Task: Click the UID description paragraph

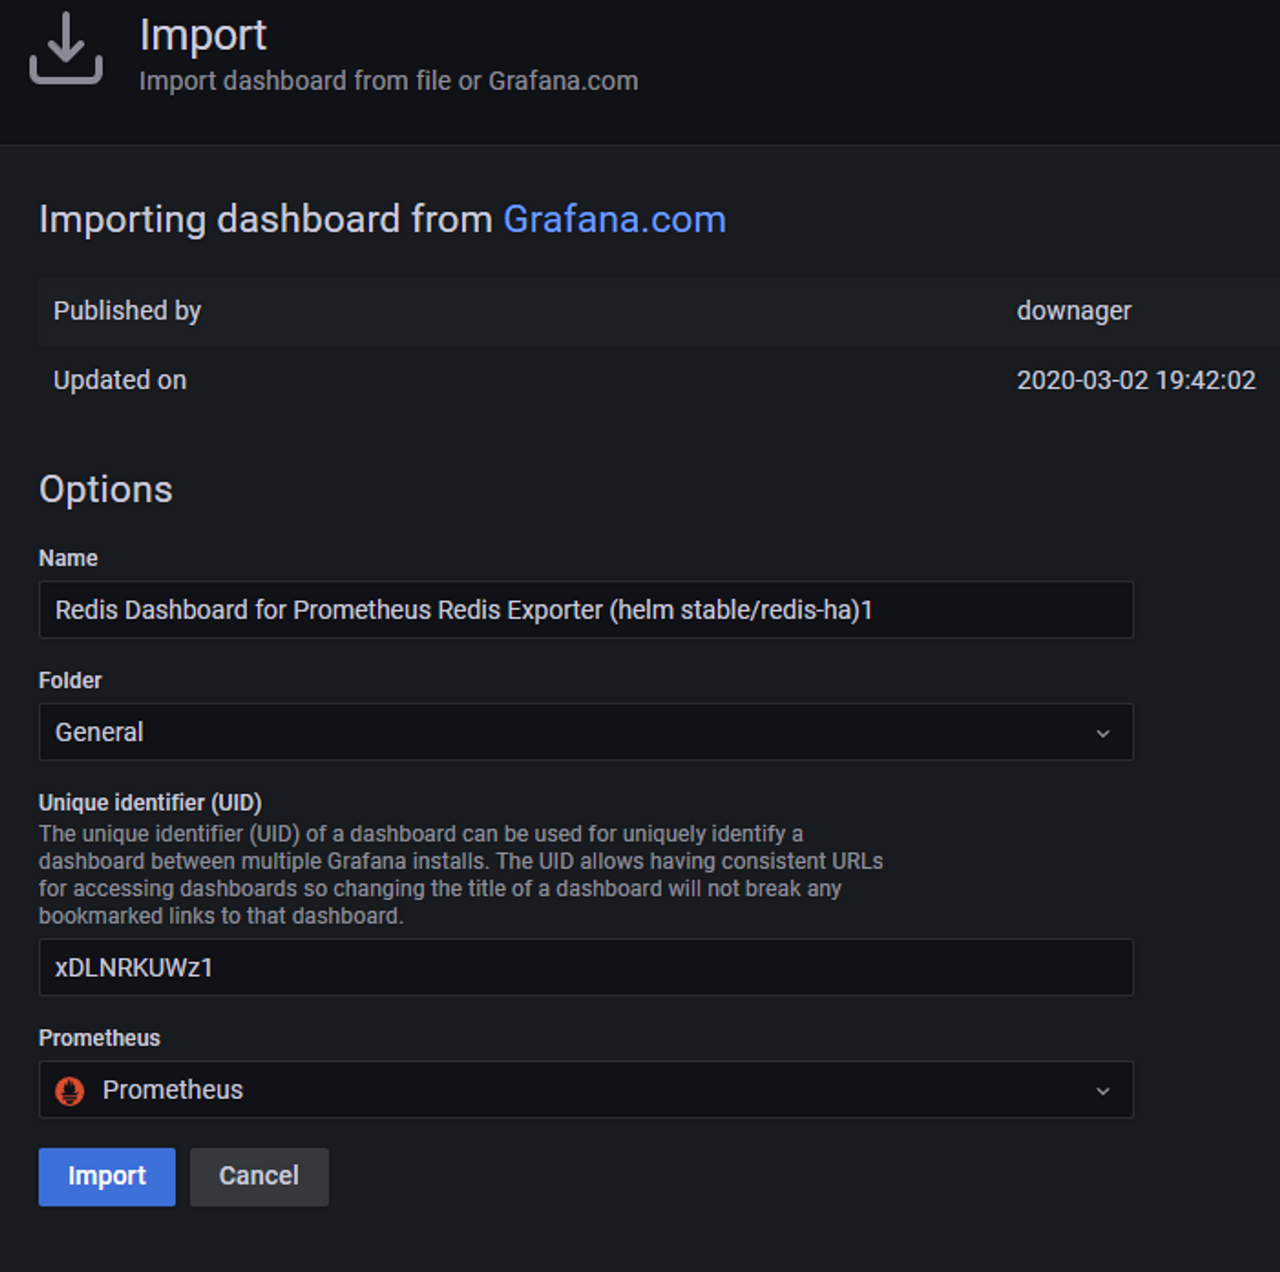Action: coord(461,875)
